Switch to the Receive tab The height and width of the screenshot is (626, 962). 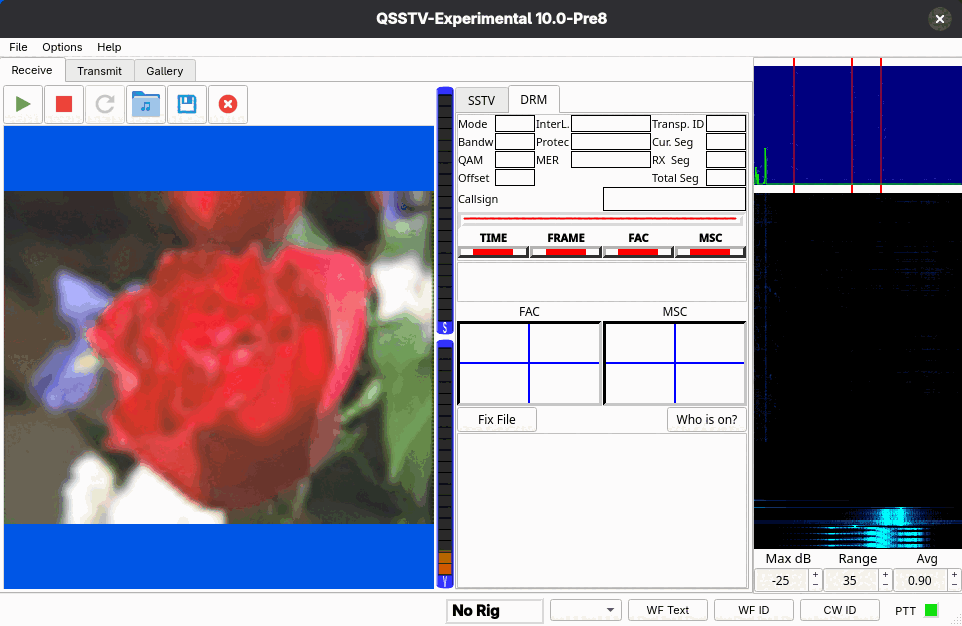pos(32,70)
